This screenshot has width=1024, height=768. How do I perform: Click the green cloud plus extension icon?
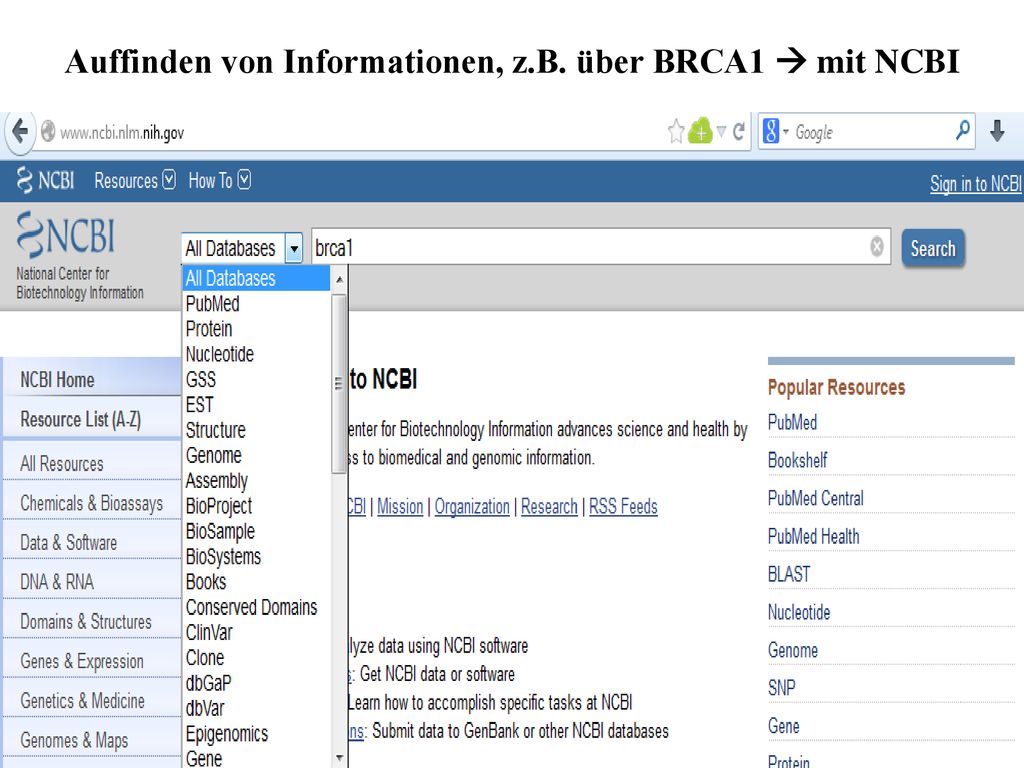click(700, 131)
